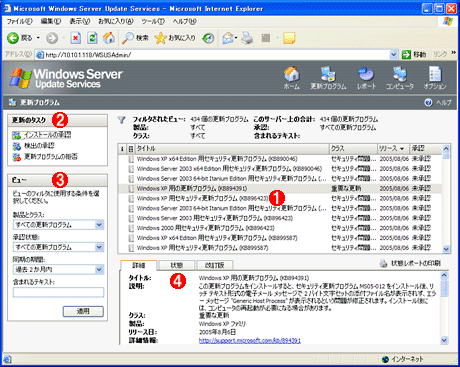Viewport: 460px width, 367px height.
Task: Click 更新プログラムの拒否 link
Action: pos(51,157)
